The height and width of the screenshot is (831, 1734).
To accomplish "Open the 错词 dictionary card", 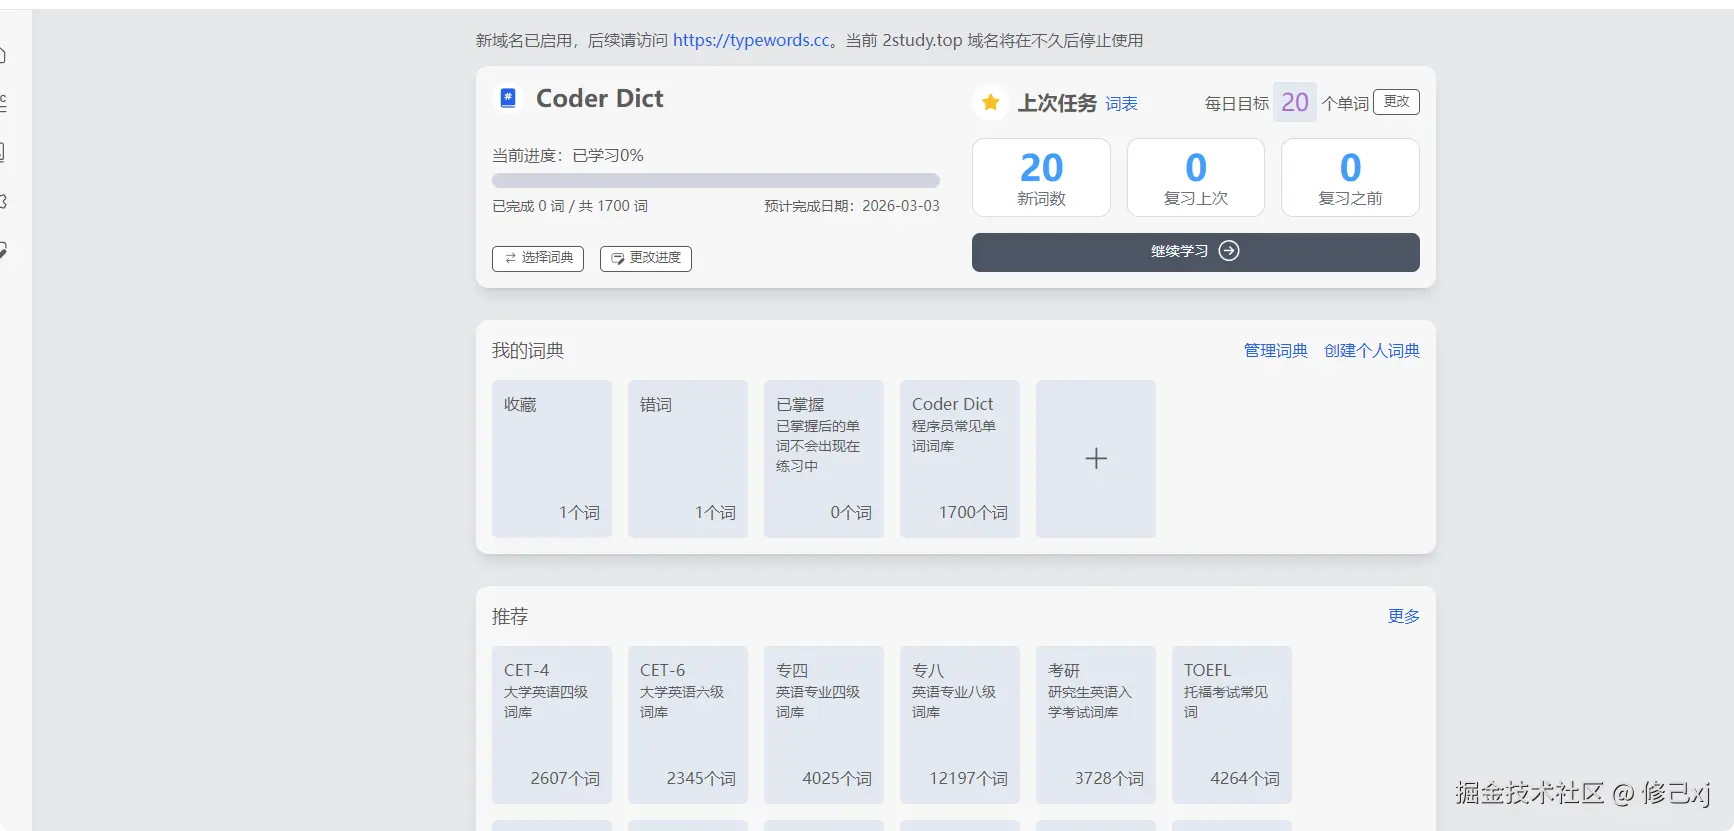I will click(688, 459).
